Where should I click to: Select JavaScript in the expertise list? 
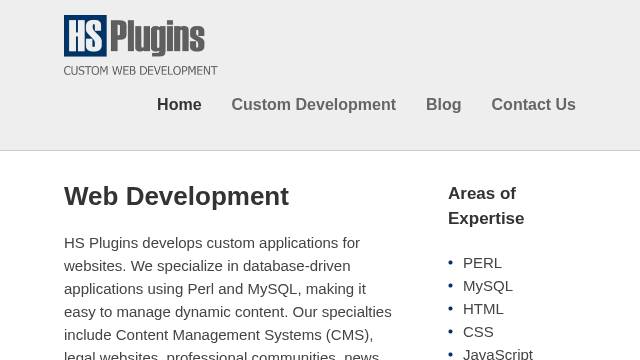coord(498,354)
